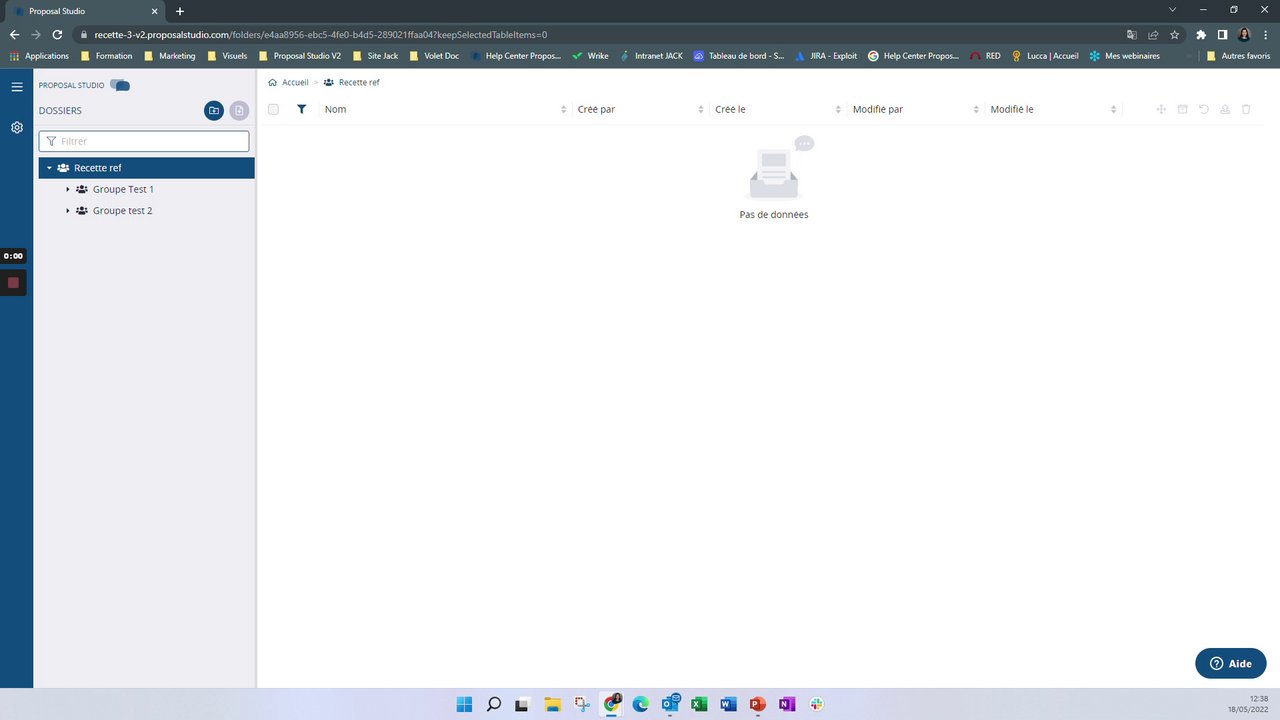The width and height of the screenshot is (1280, 720).
Task: Open the Chrome extensions puzzle icon
Action: pos(1201,34)
